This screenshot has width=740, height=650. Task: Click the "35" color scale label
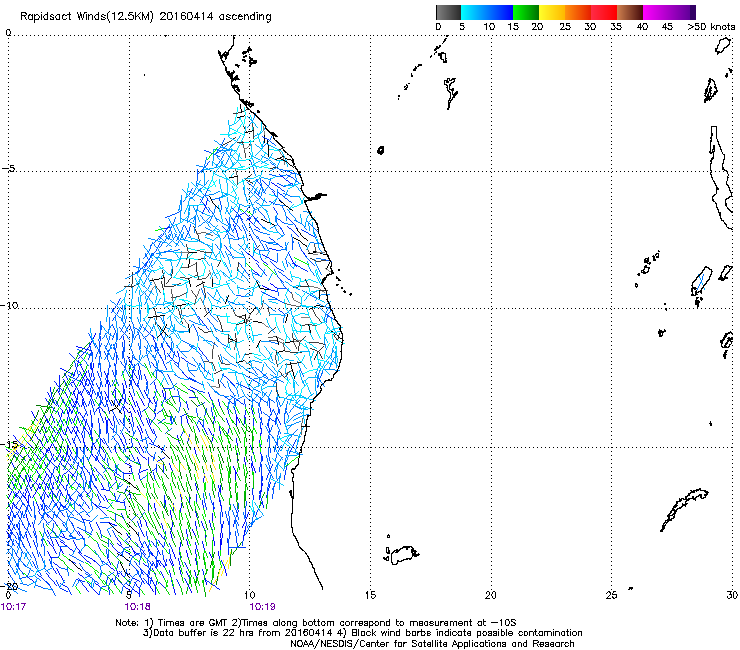(x=616, y=27)
